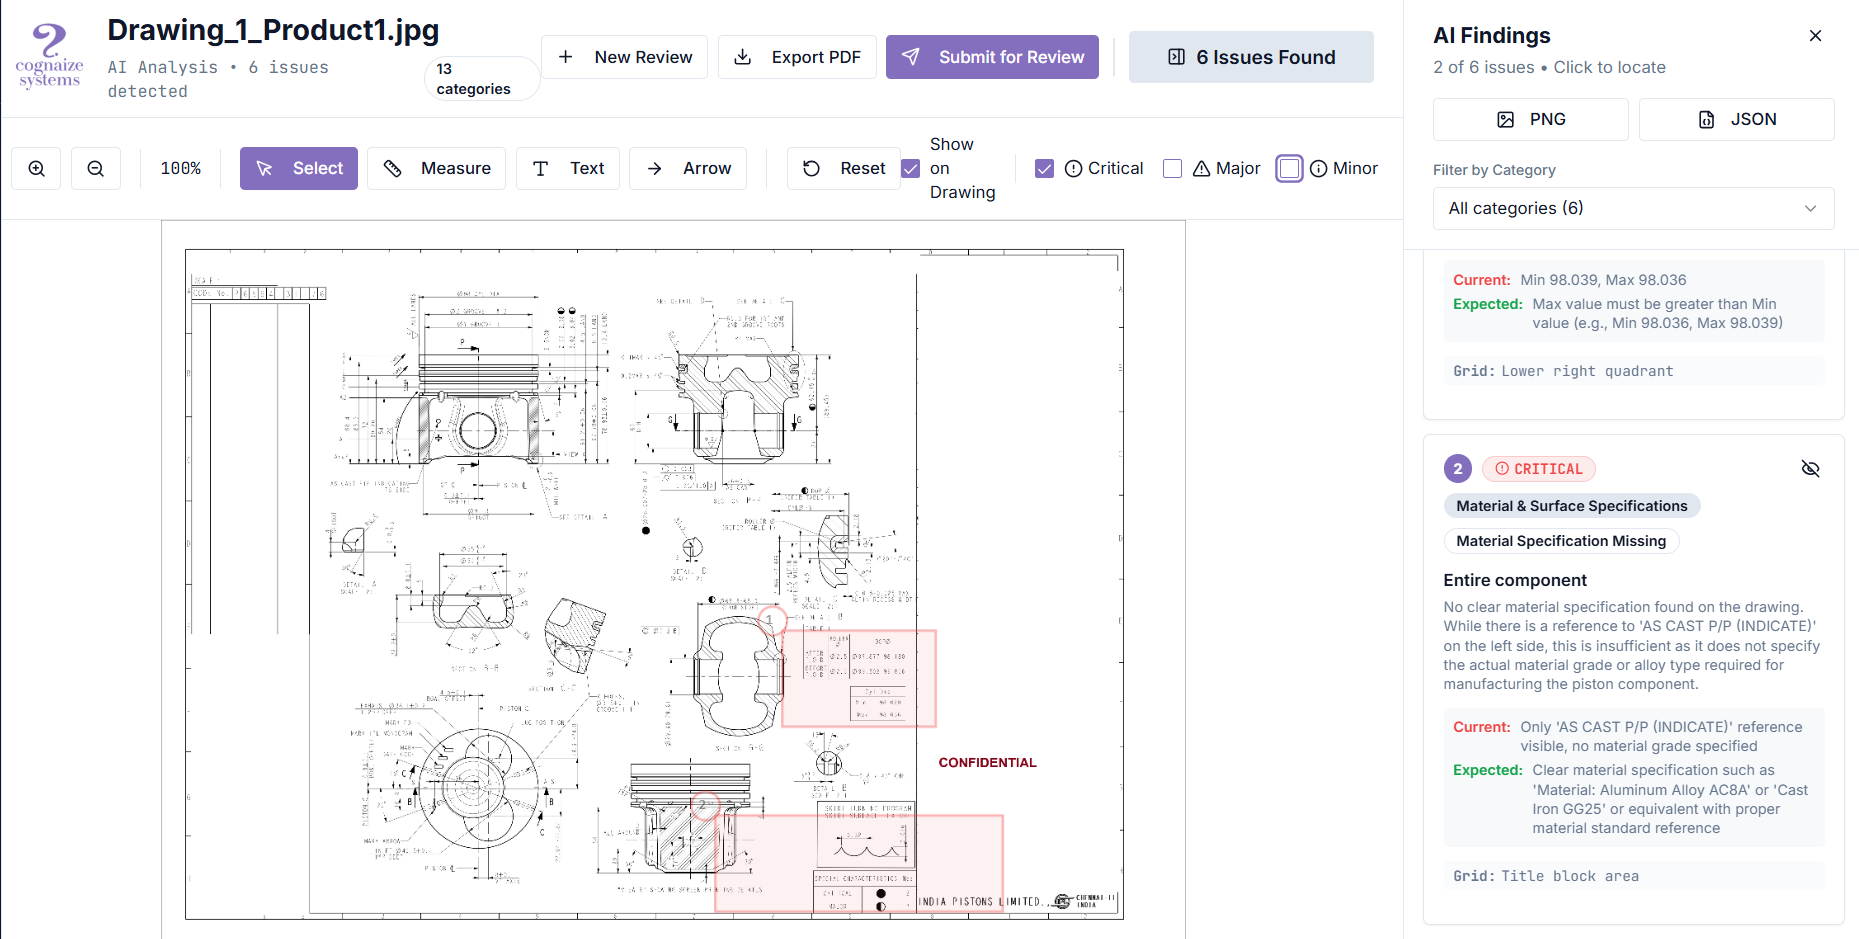Submit the drawing for review
Screen dimensions: 1859x939
(x=992, y=57)
